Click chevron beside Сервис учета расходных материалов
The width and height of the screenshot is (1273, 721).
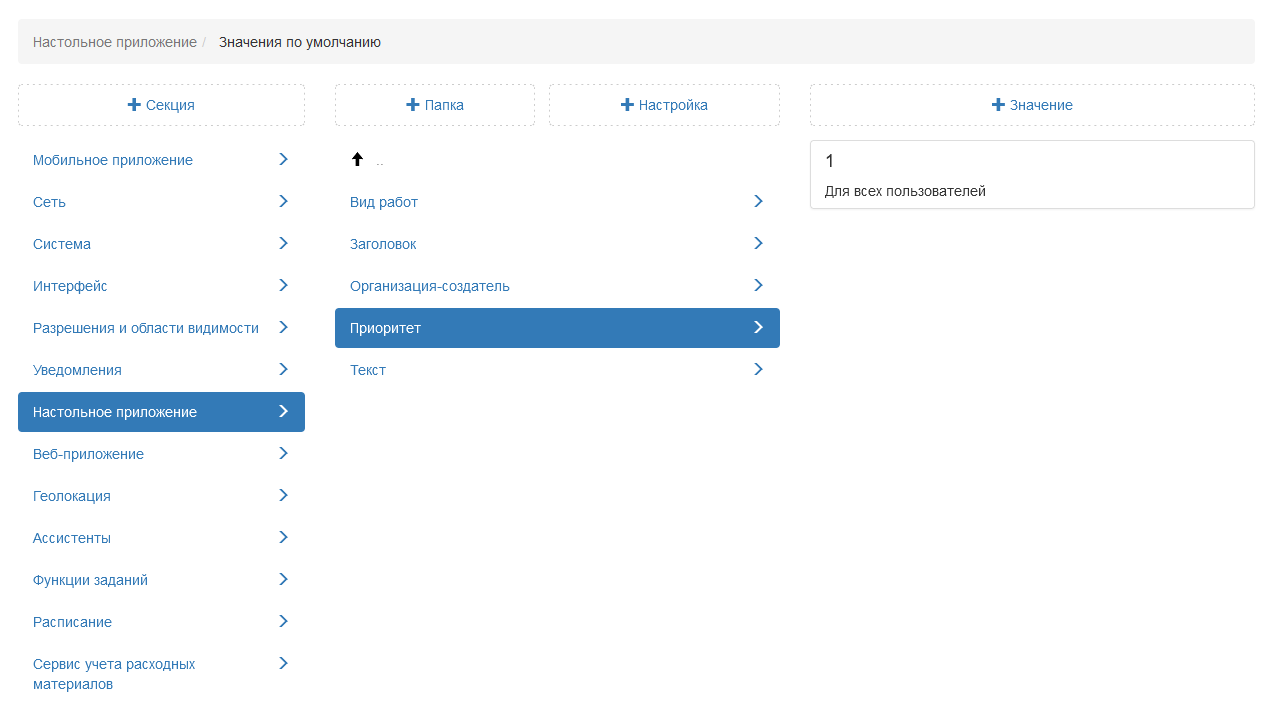283,663
